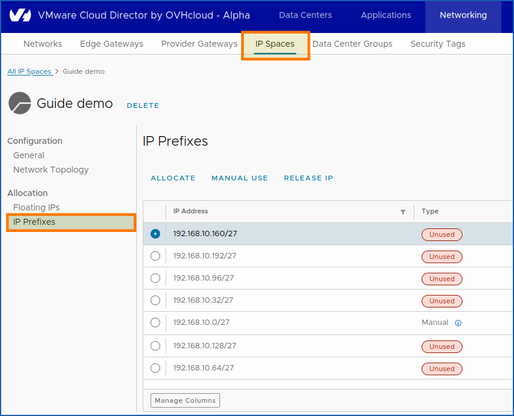
Task: Click the Unused badge for 192.168.10.160/27
Action: click(442, 235)
